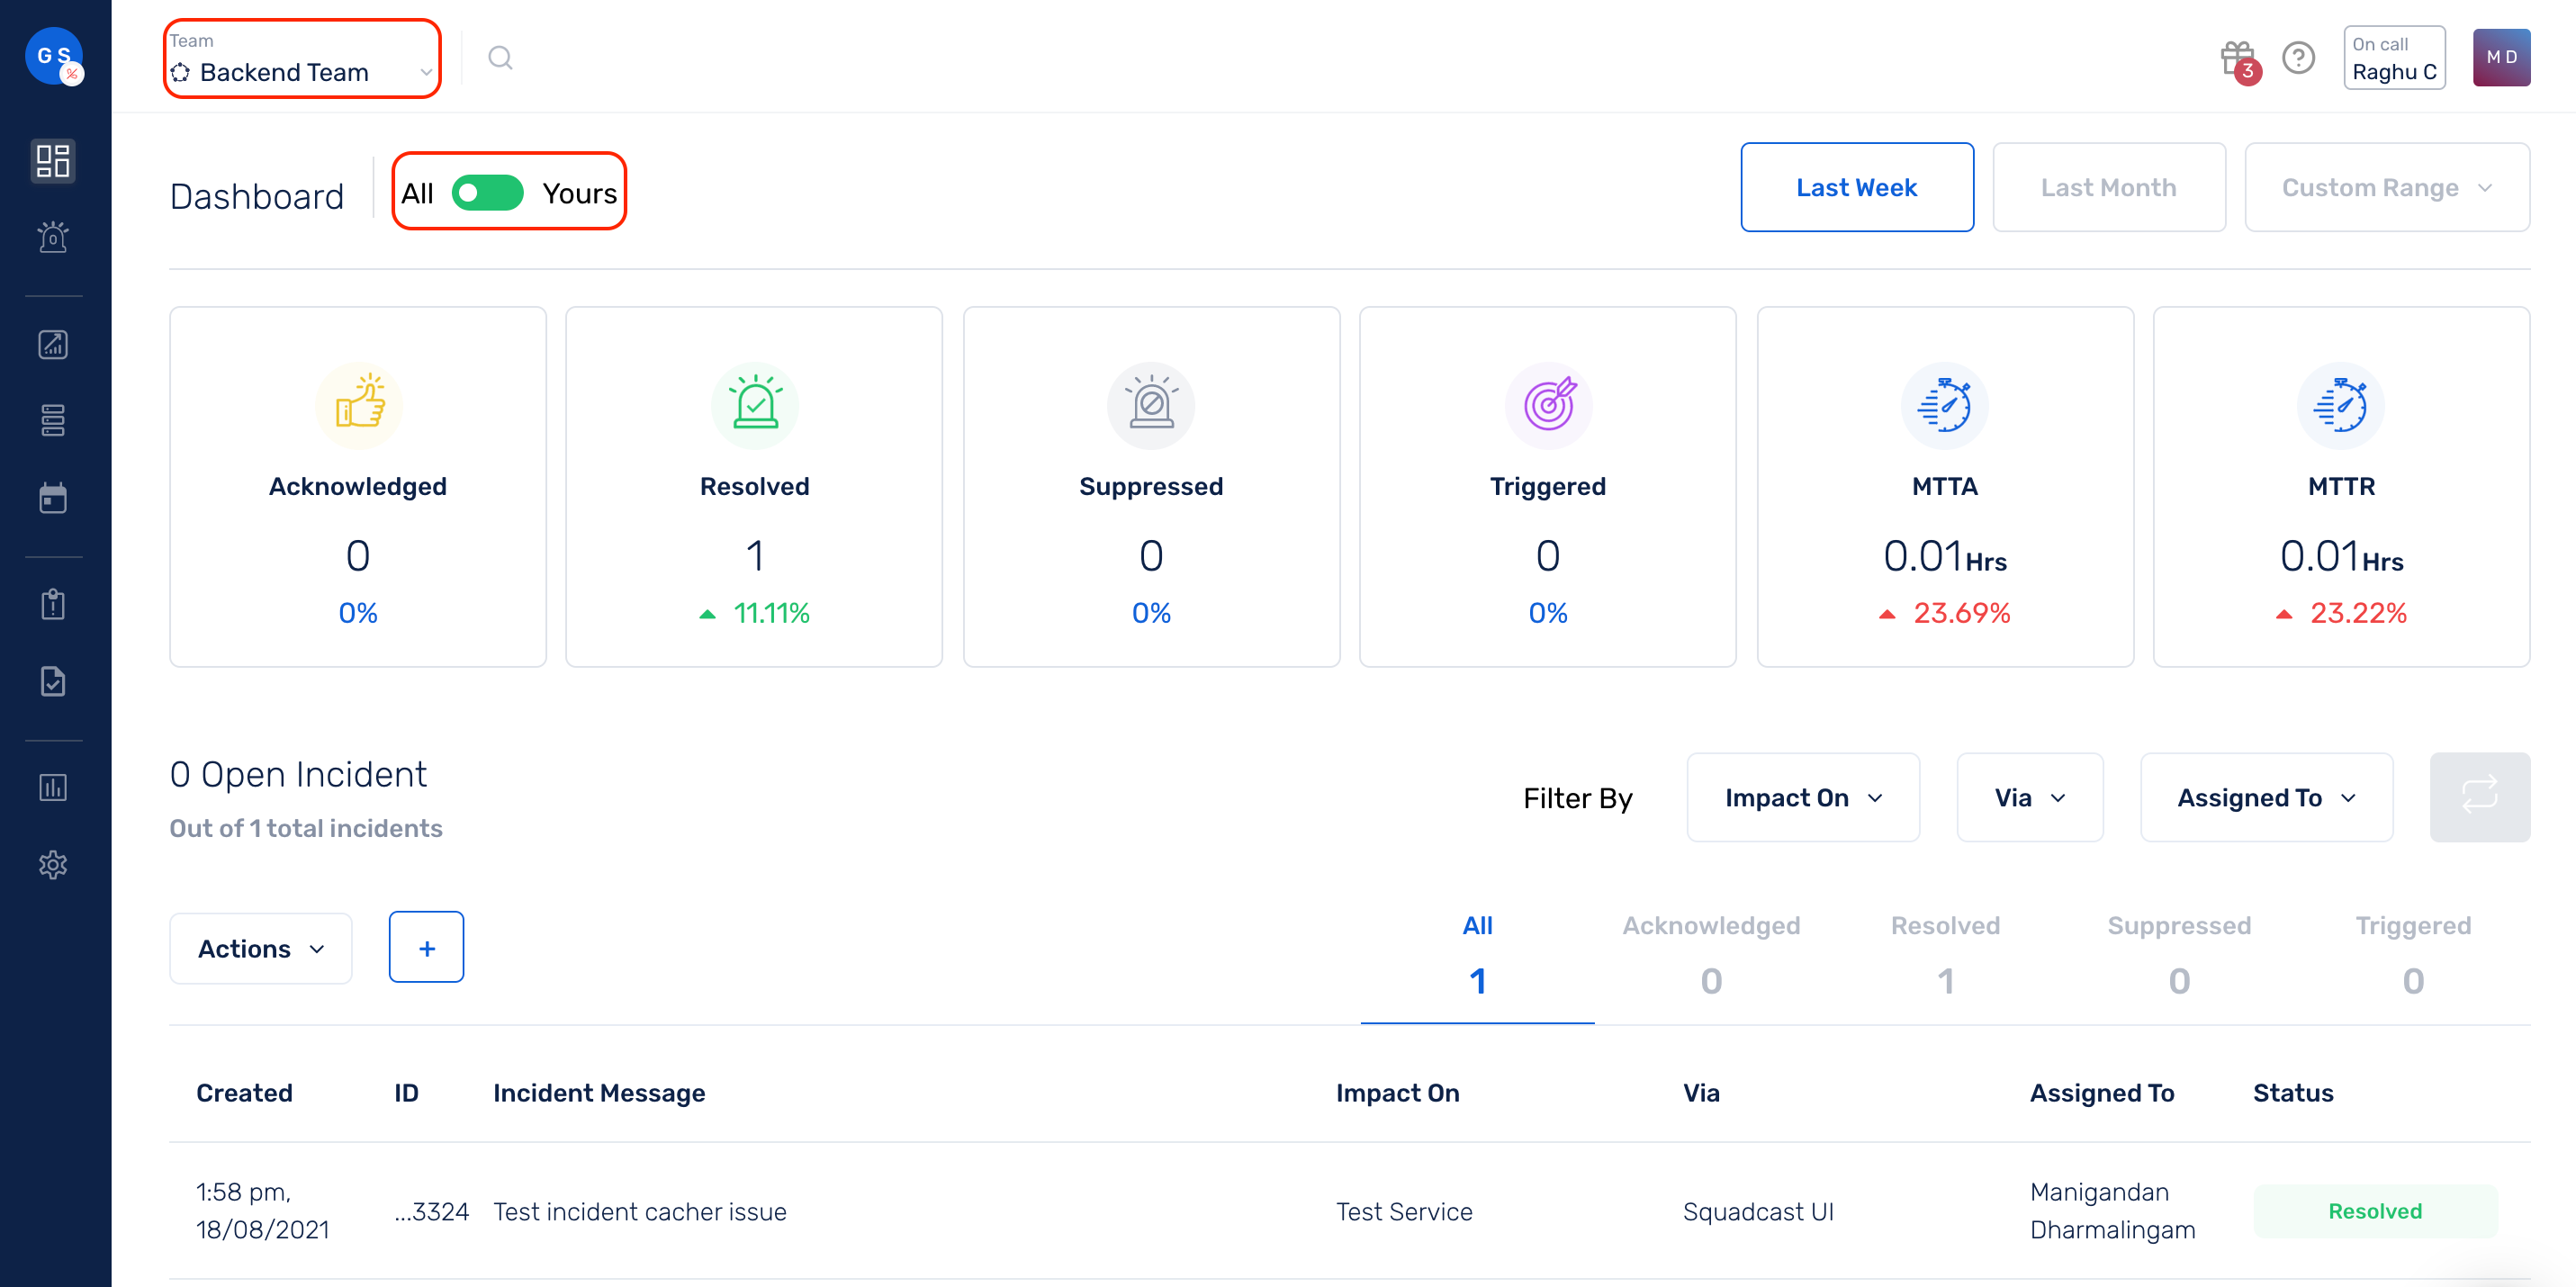Toggle the All/Yours dashboard switch
This screenshot has height=1287, width=2576.
click(x=488, y=193)
